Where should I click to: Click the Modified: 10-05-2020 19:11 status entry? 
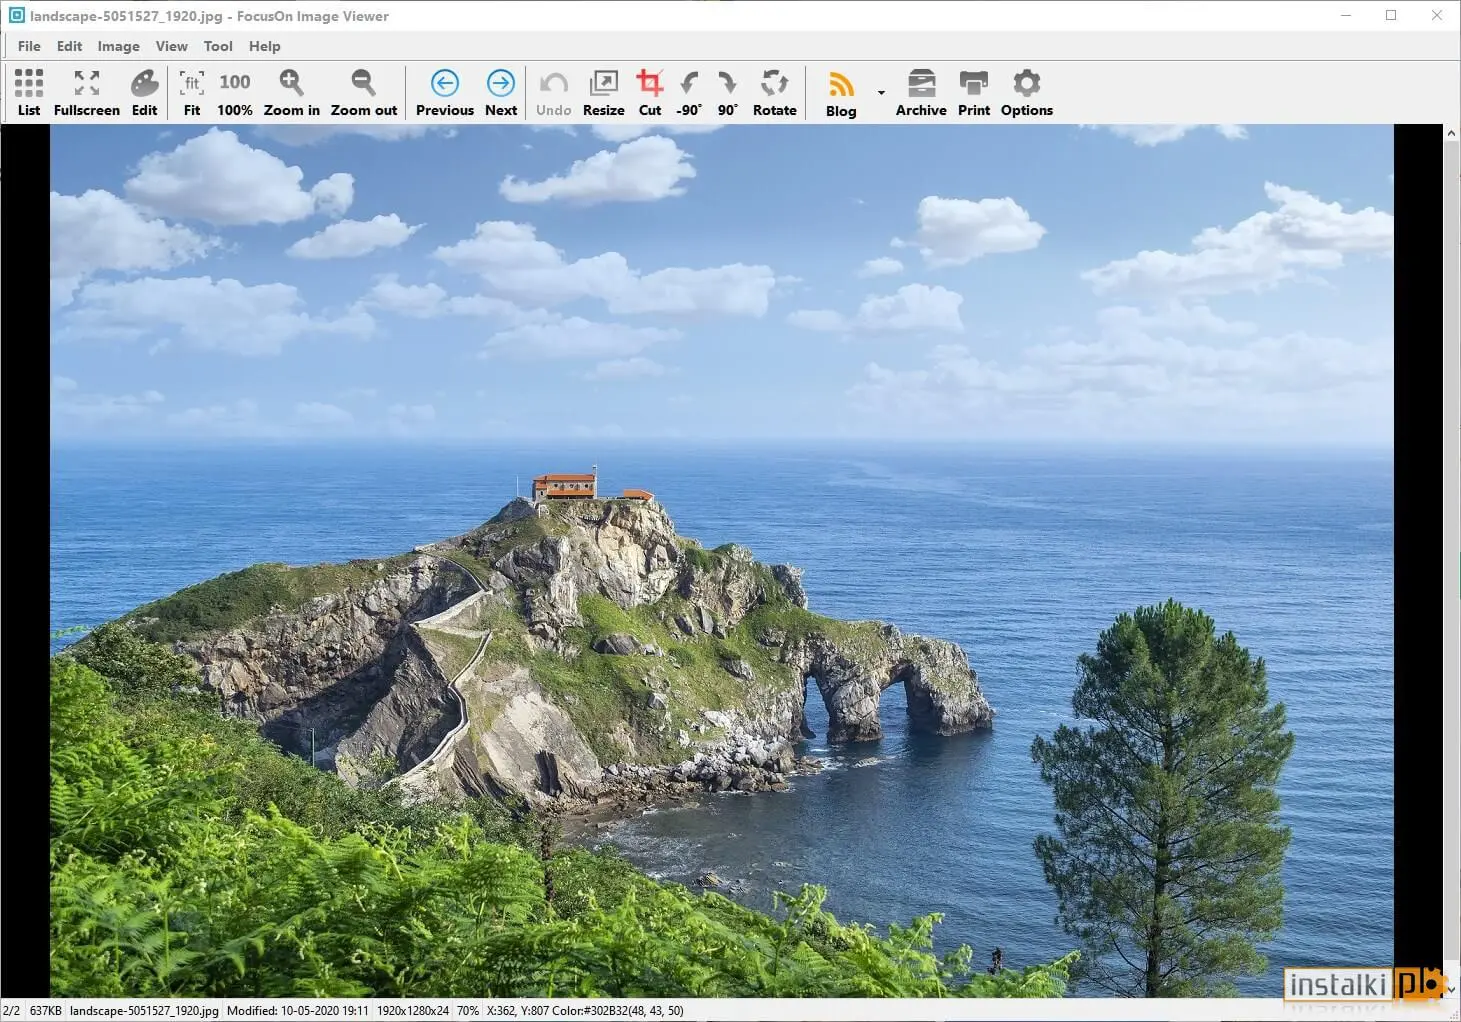pyautogui.click(x=297, y=1011)
